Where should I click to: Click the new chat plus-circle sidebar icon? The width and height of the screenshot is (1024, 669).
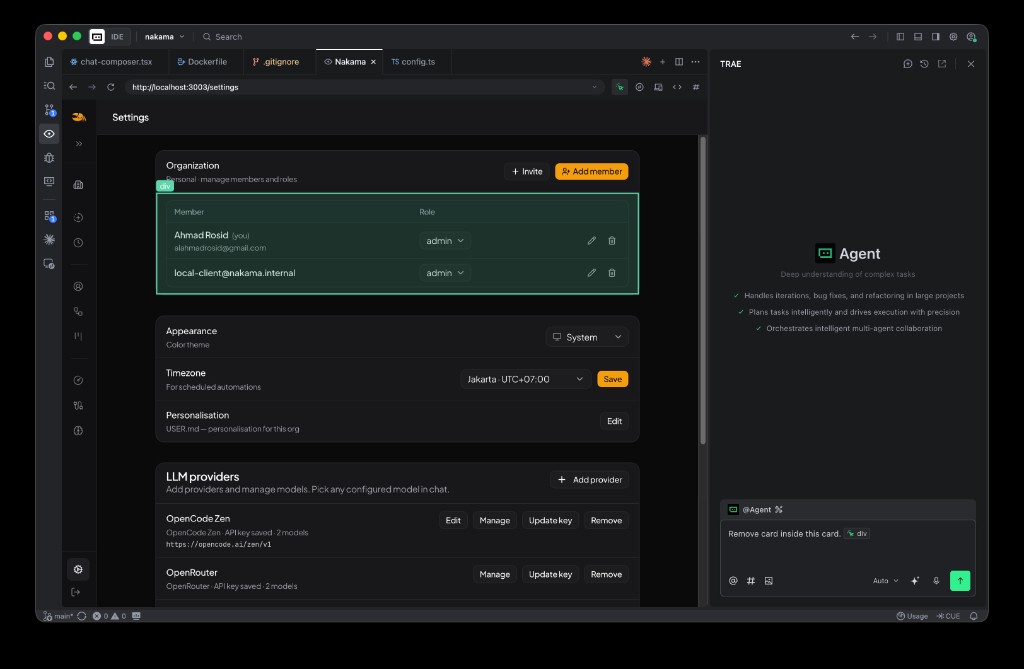click(78, 217)
